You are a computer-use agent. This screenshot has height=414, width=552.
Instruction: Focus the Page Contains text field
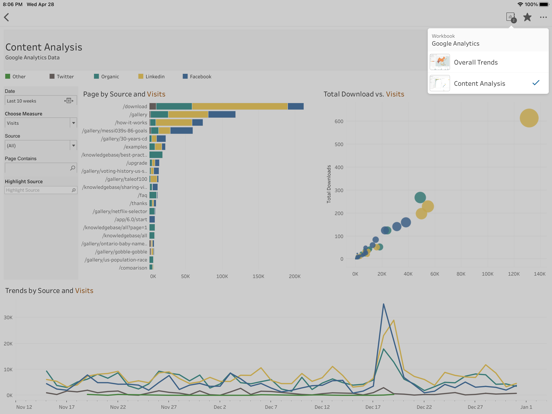coord(41,168)
